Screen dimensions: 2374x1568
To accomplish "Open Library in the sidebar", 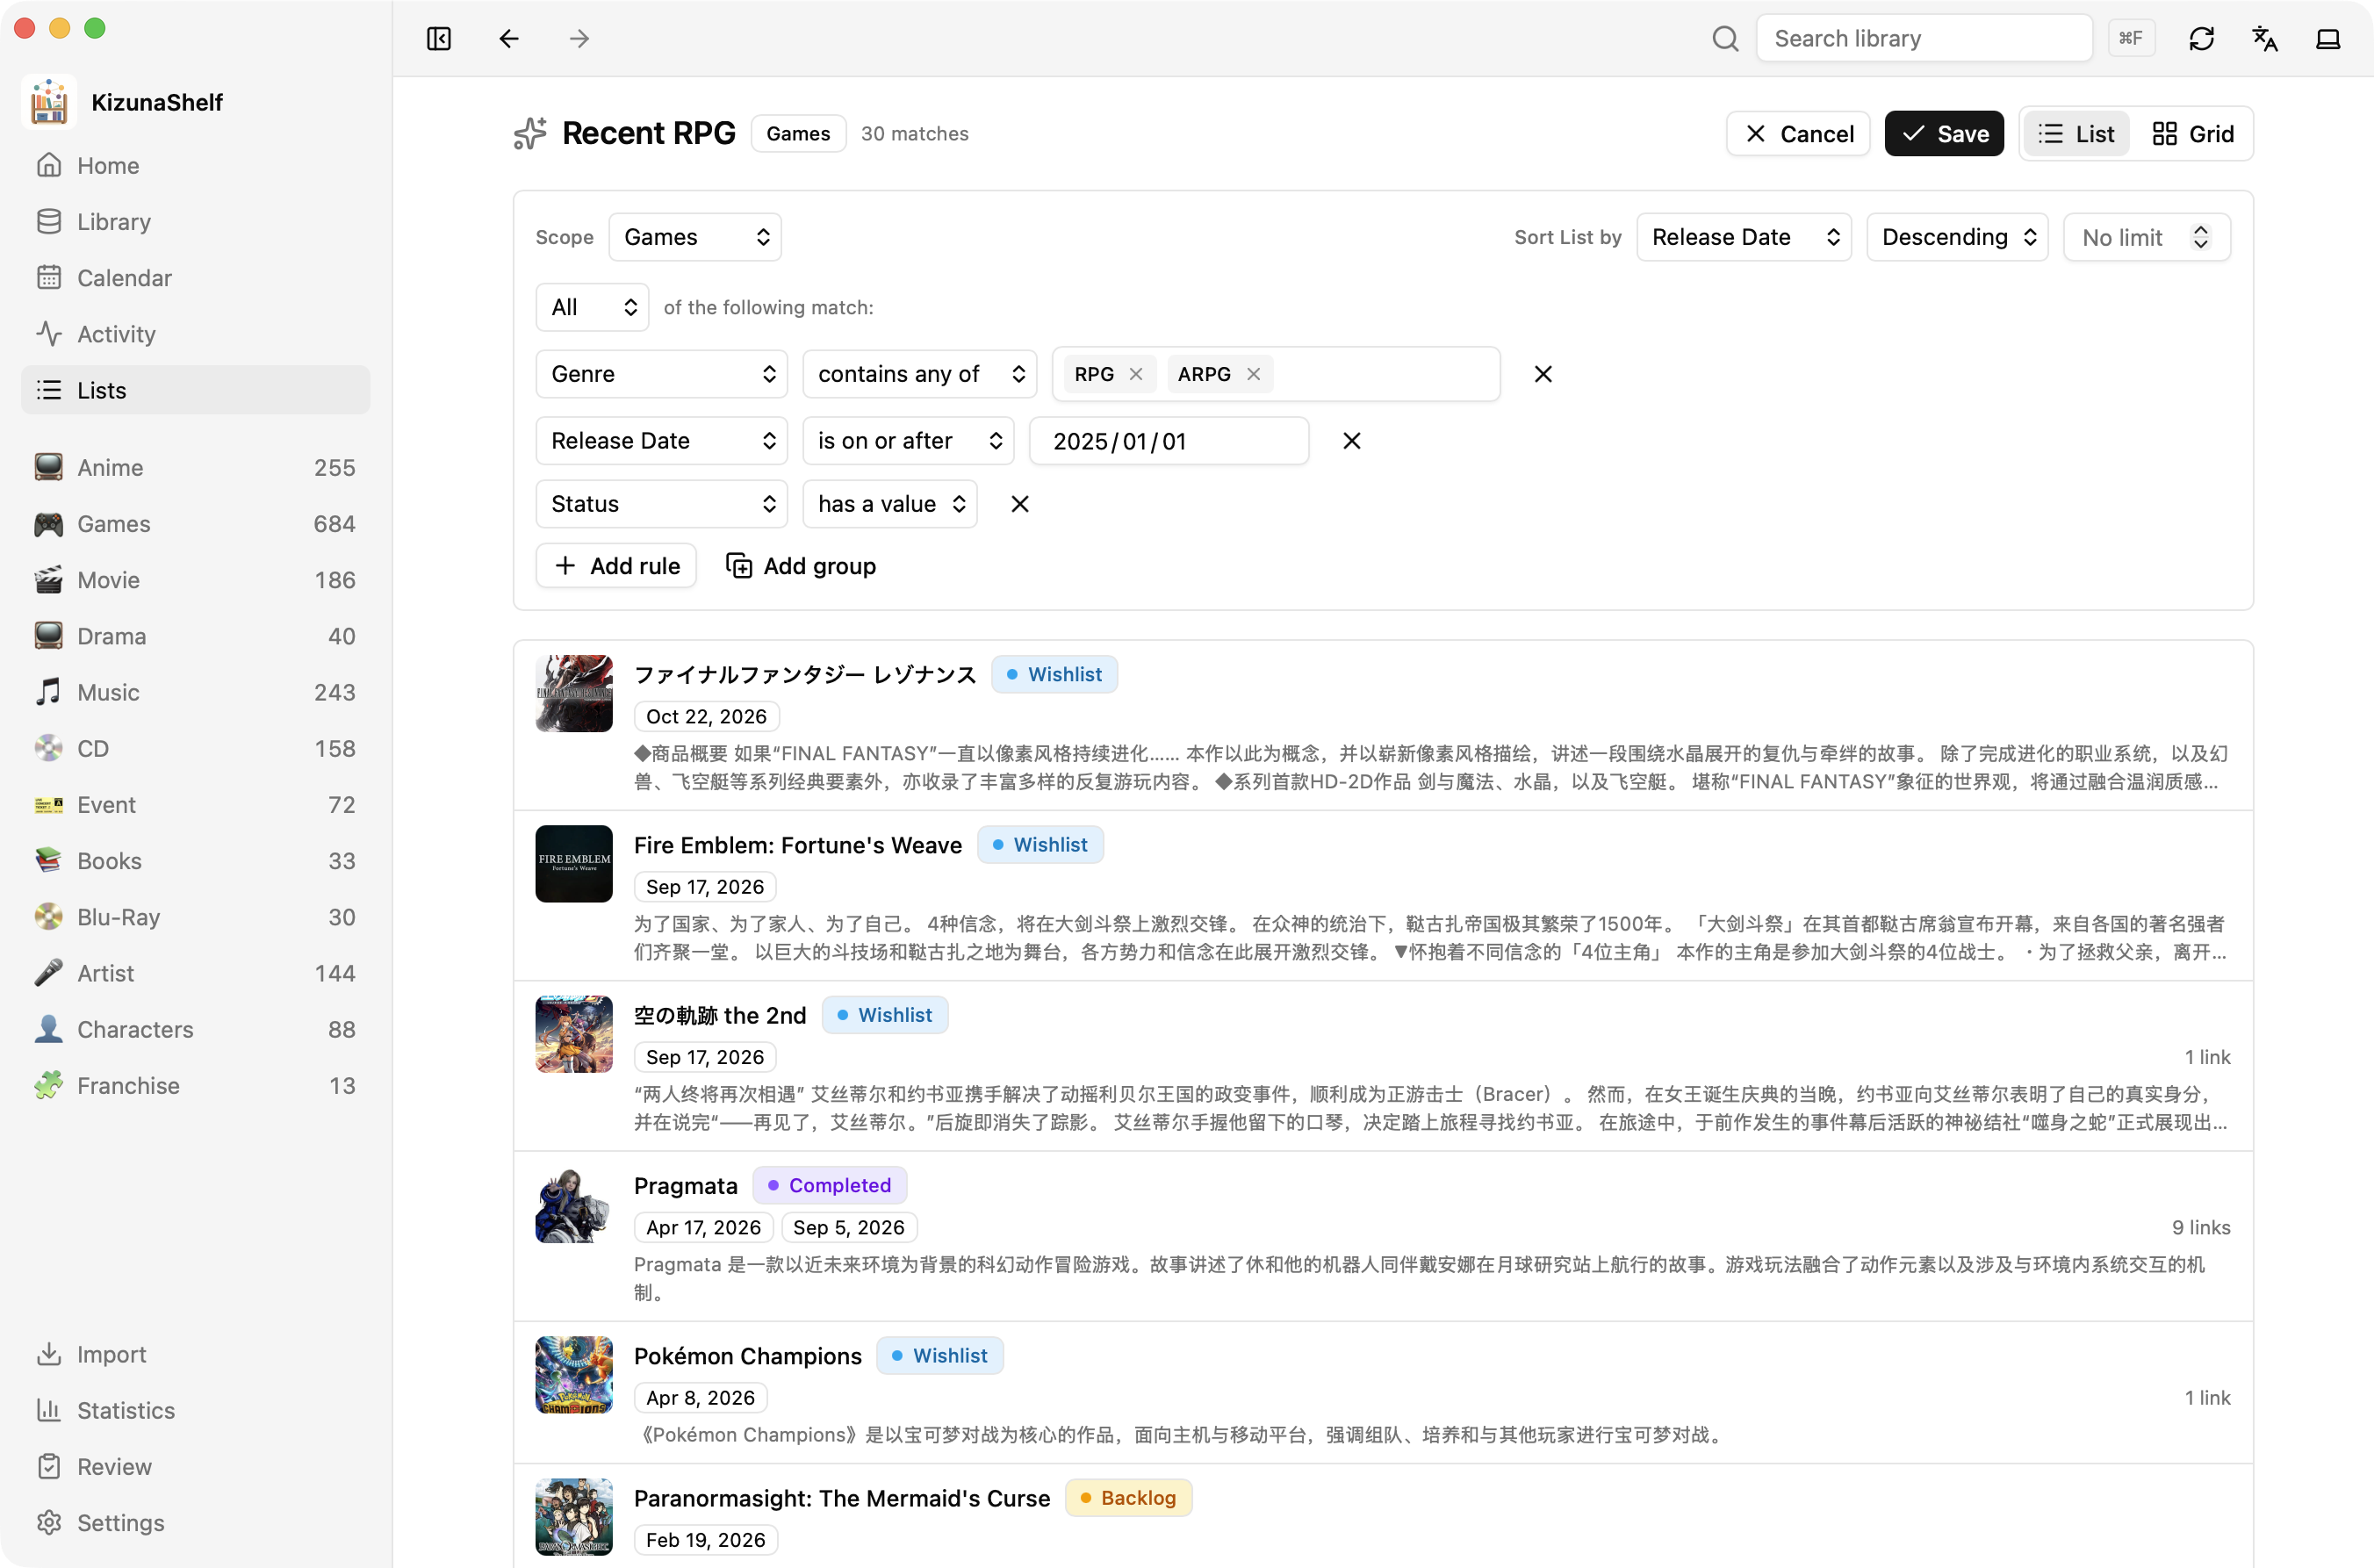I will 195,221.
